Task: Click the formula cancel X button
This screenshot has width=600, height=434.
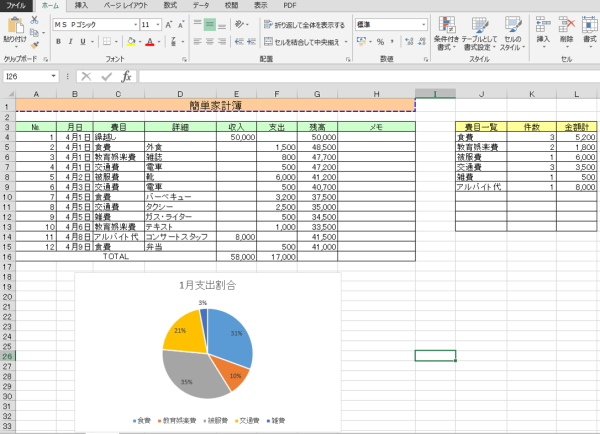Action: 86,76
